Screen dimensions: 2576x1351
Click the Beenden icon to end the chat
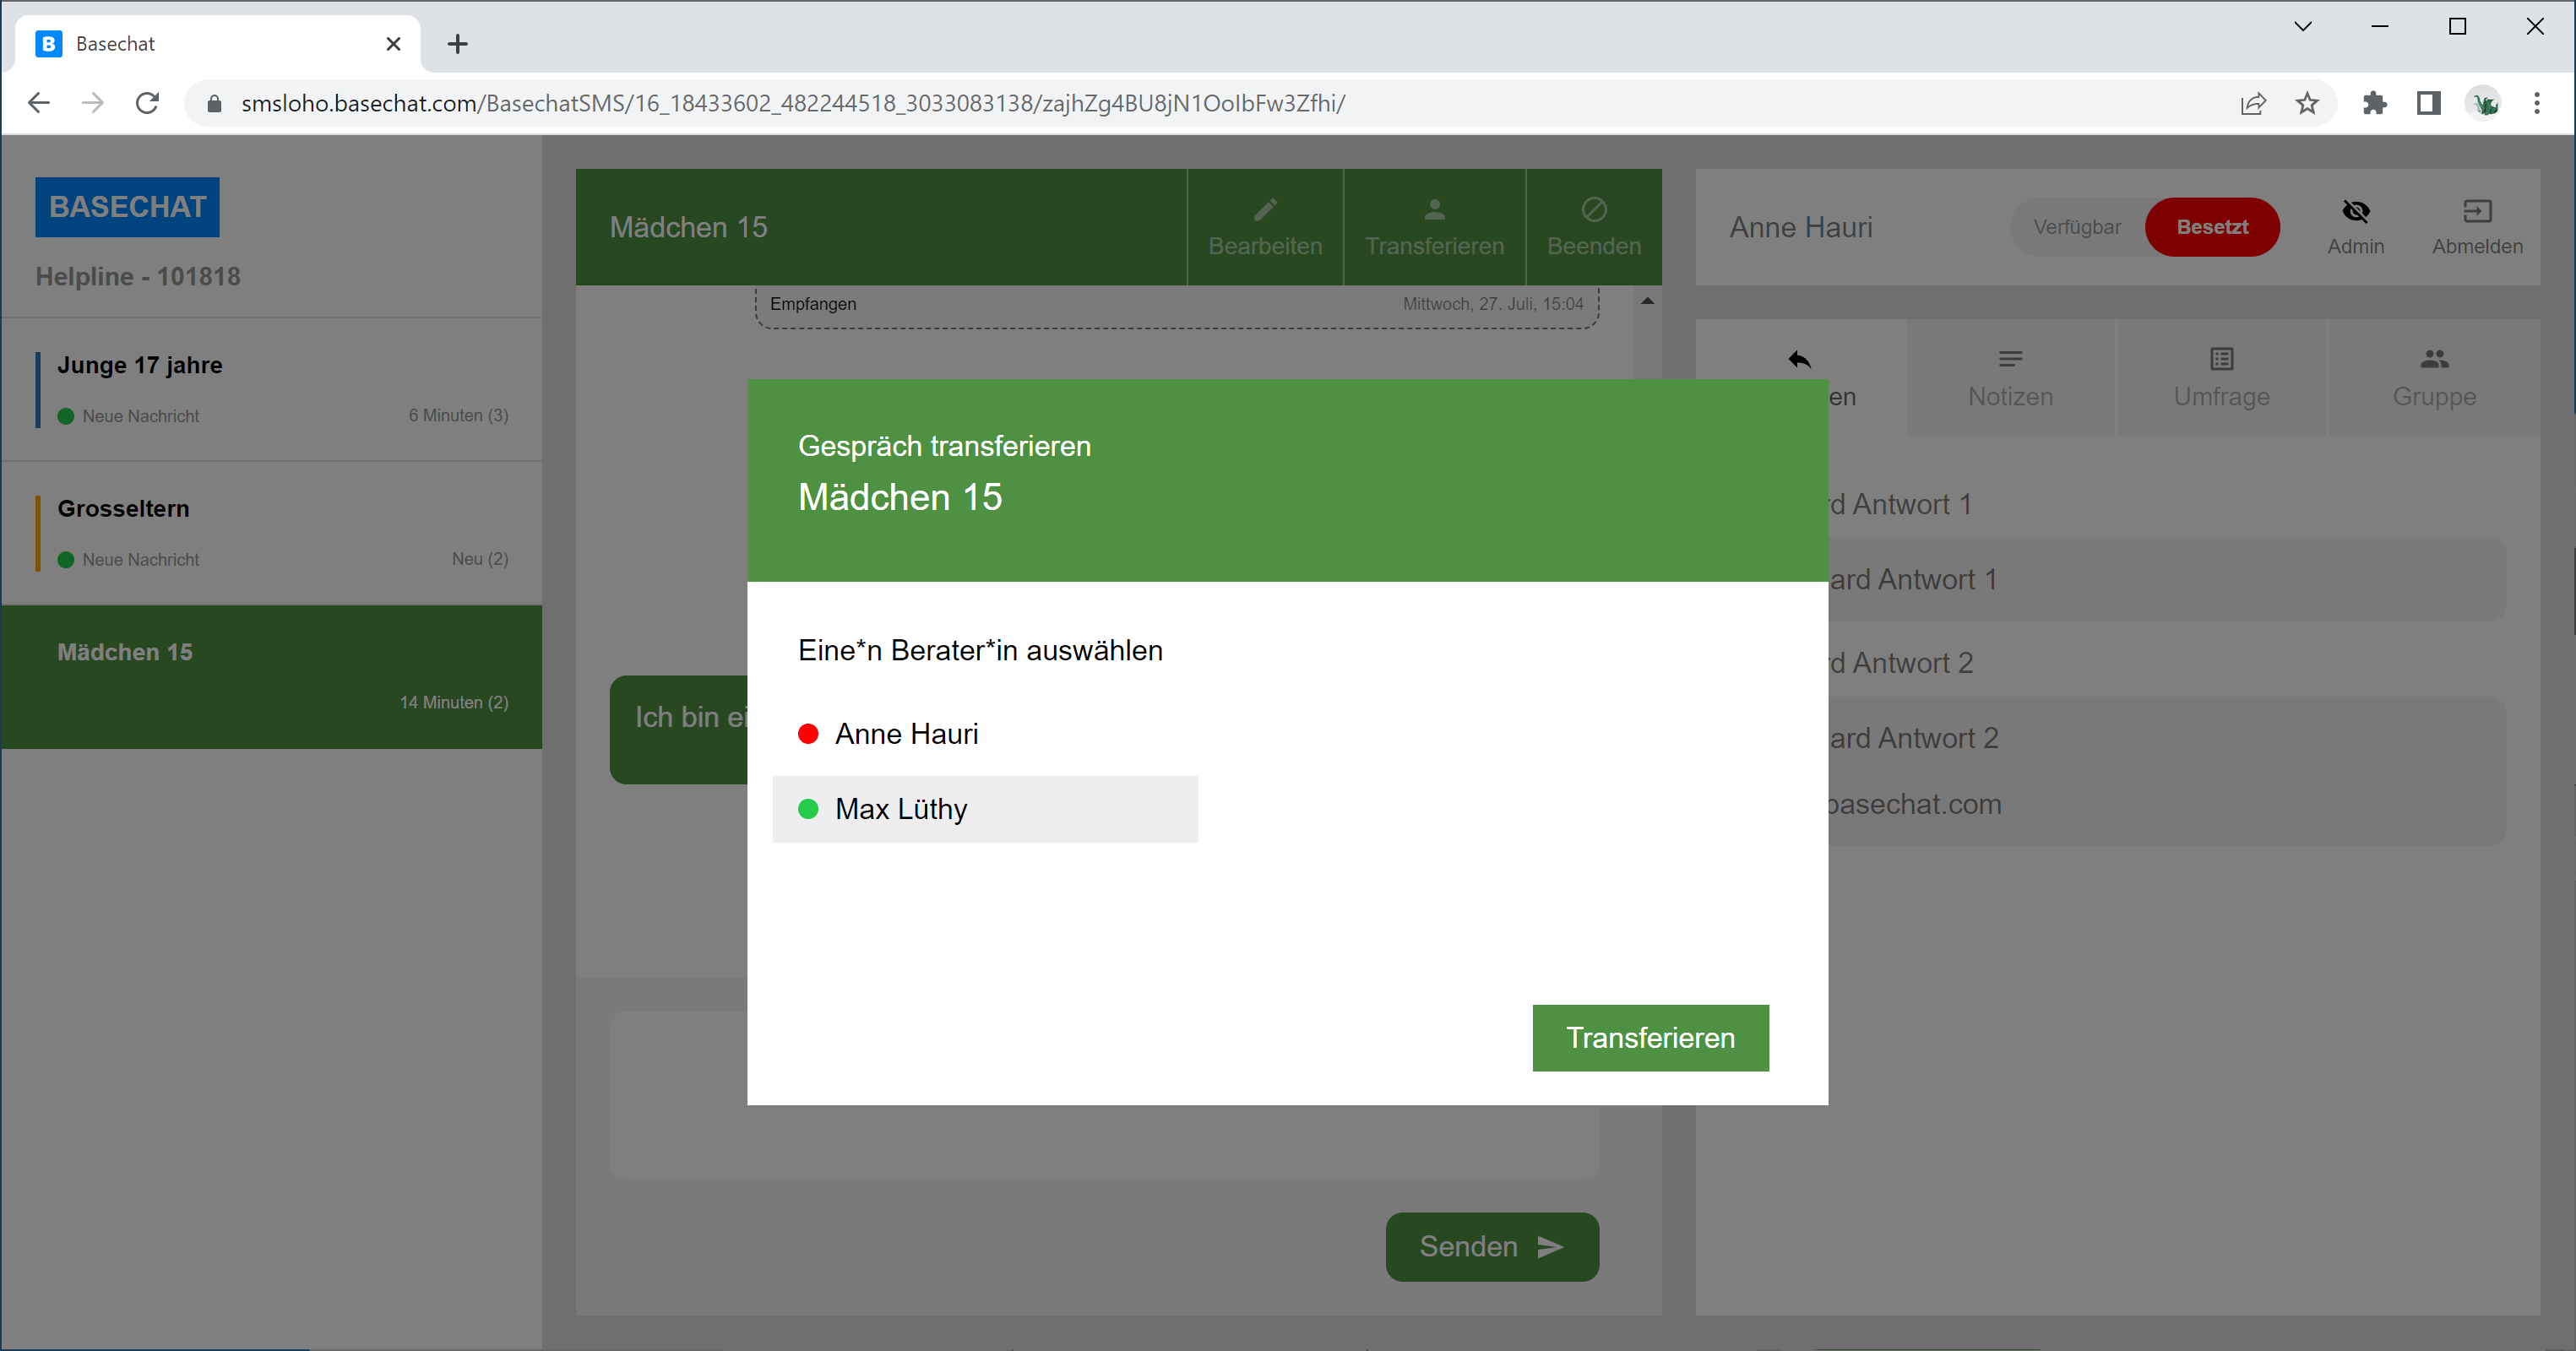pyautogui.click(x=1594, y=210)
